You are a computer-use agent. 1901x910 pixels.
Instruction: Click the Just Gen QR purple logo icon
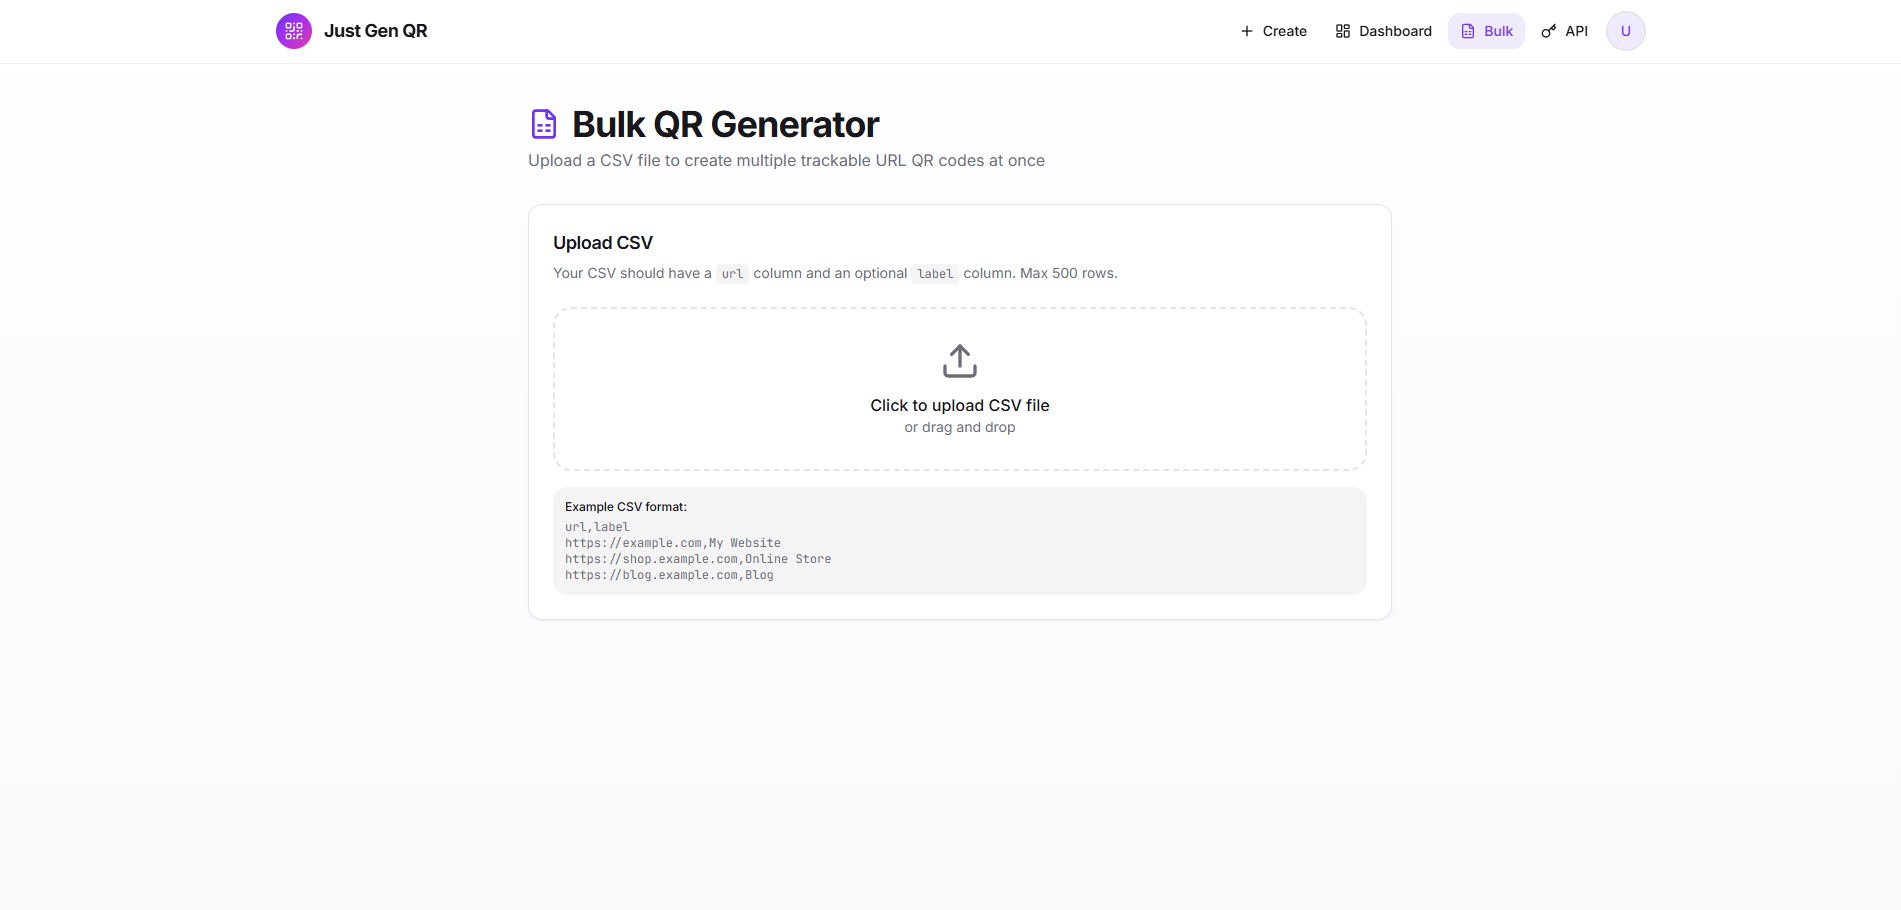[x=293, y=31]
